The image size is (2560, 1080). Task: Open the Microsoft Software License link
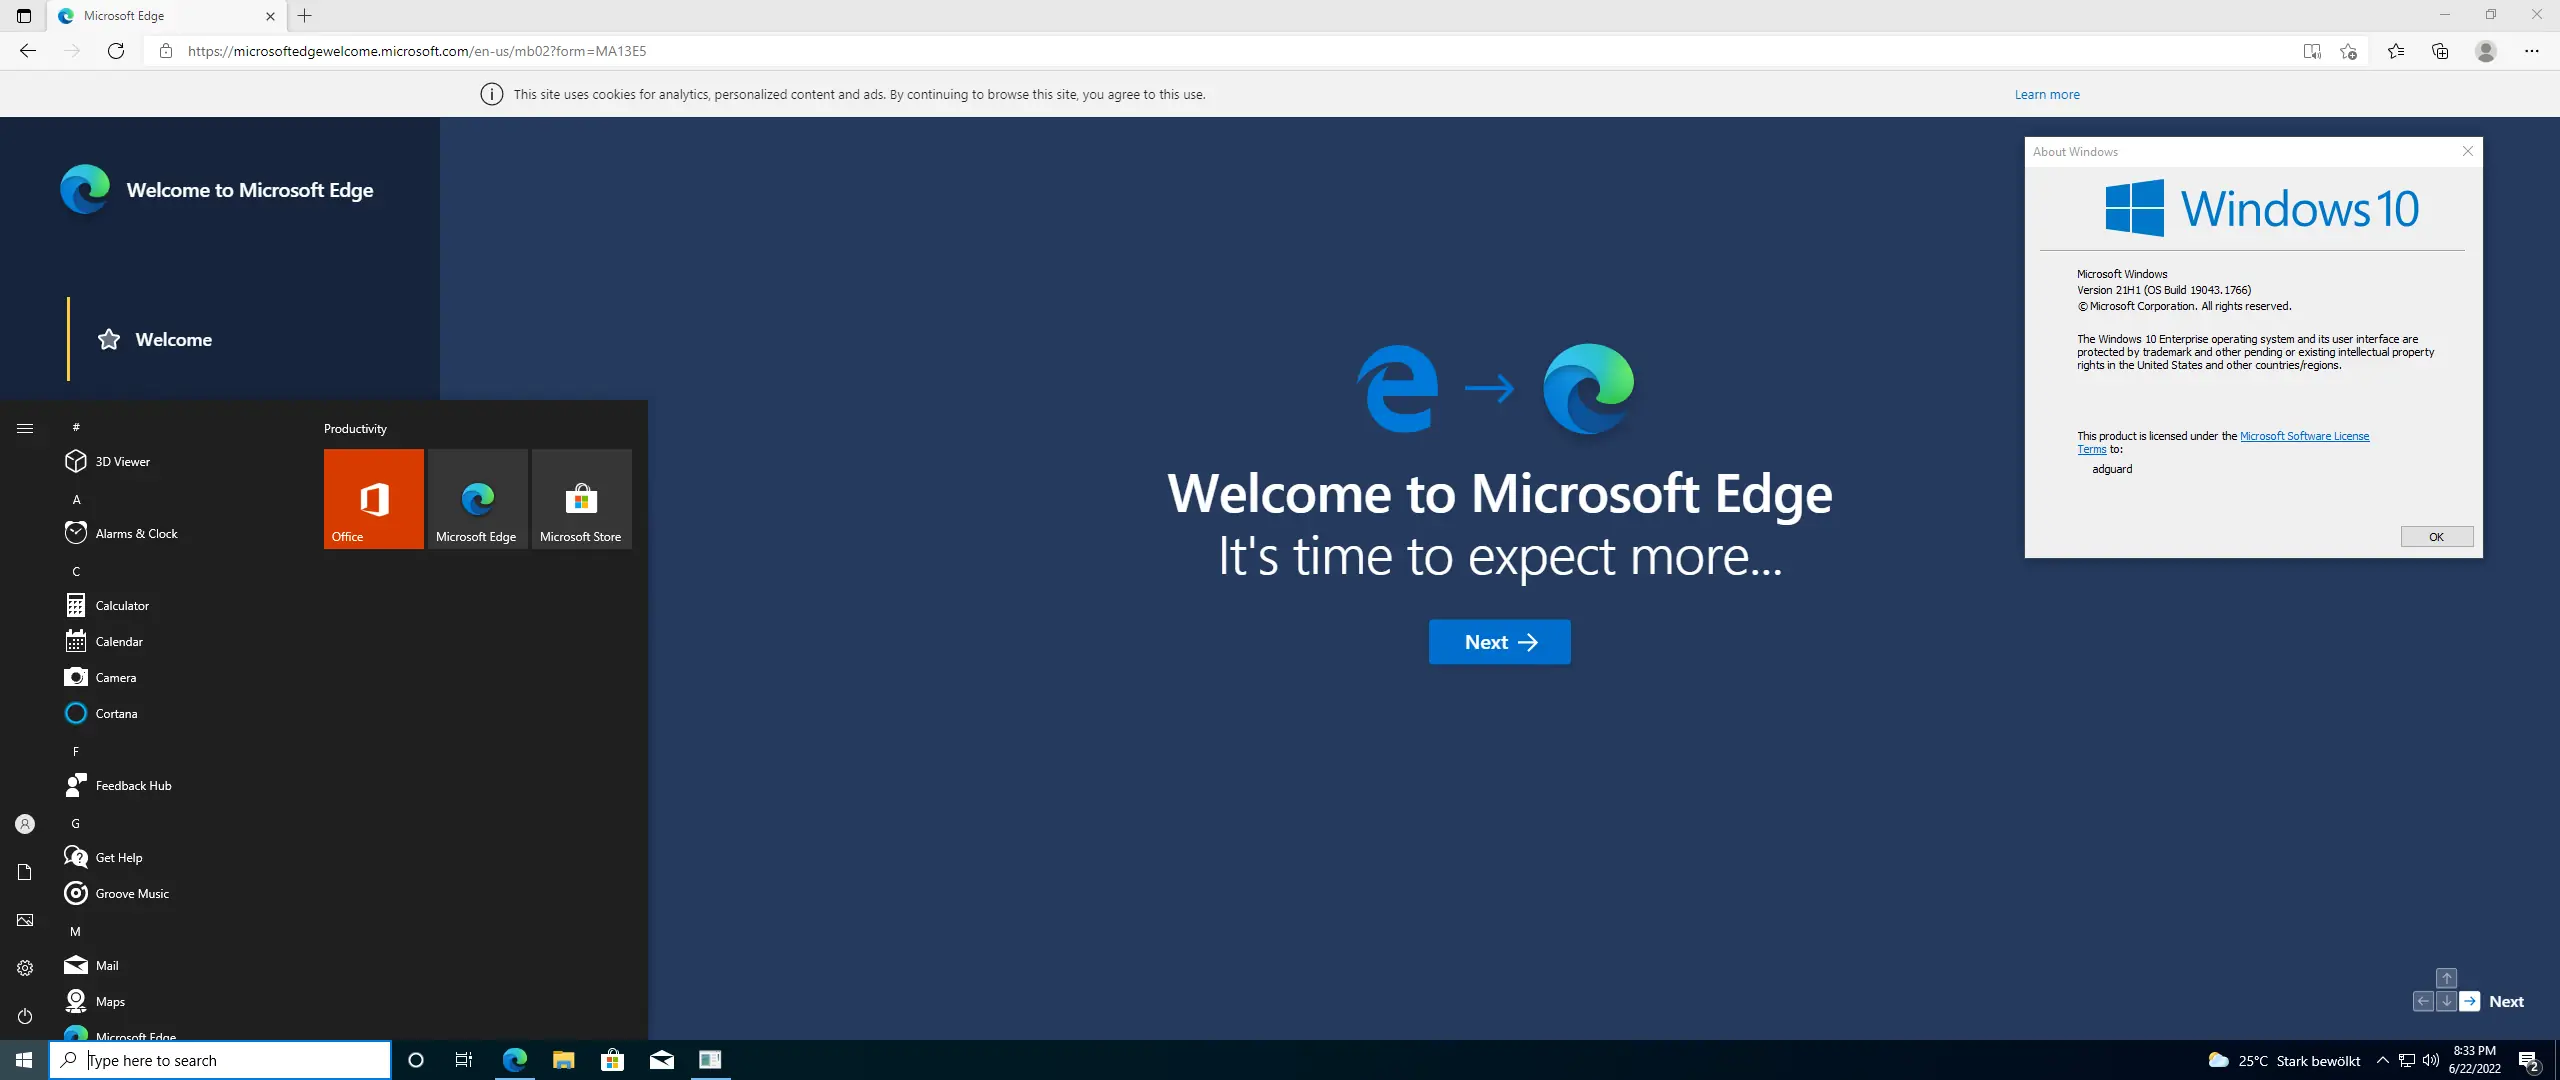pos(2304,436)
